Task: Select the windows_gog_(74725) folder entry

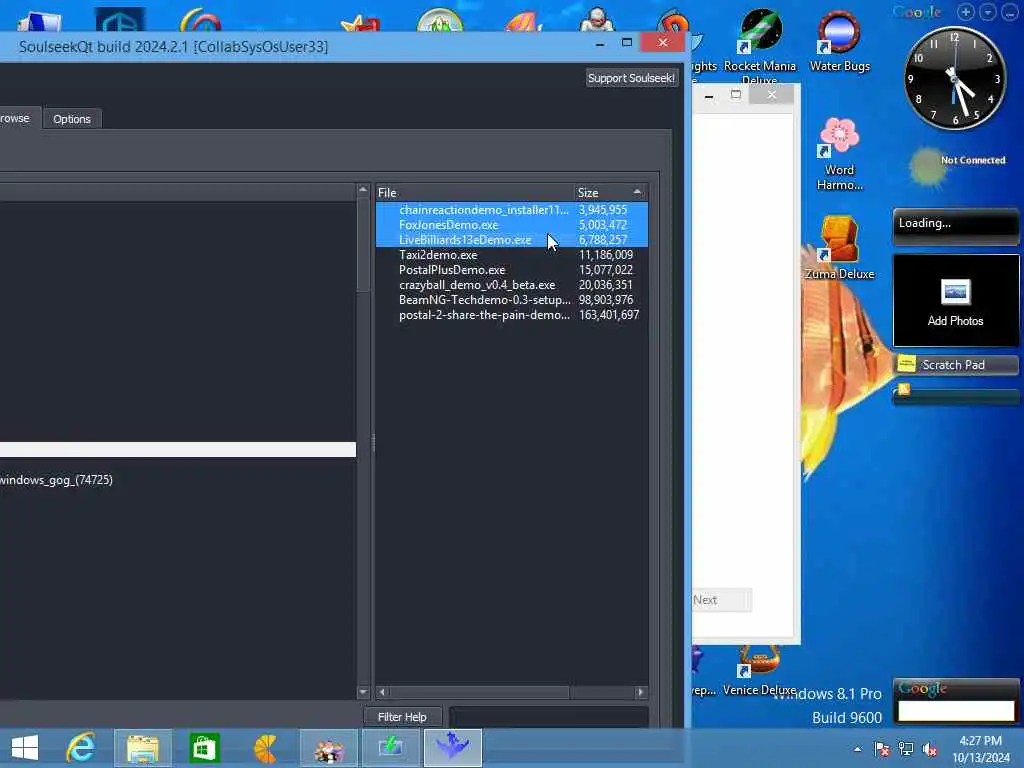Action: pos(56,480)
